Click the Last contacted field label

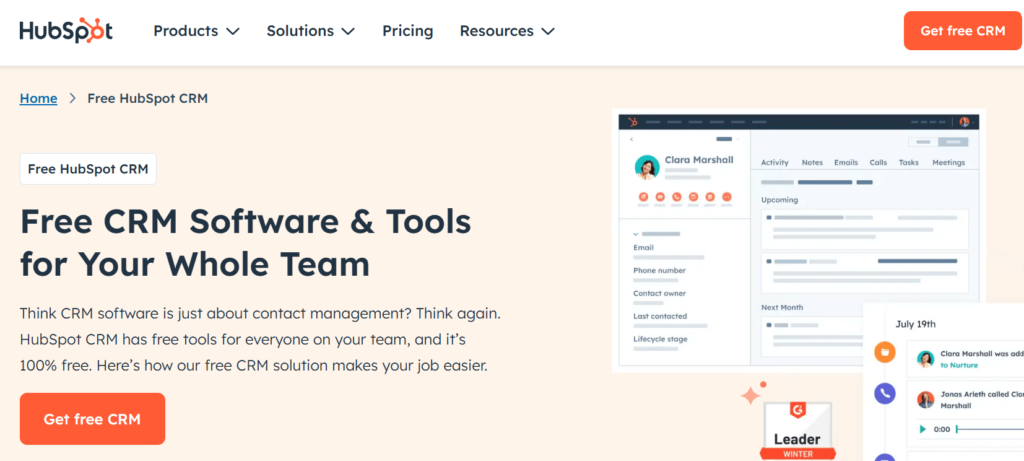(660, 316)
